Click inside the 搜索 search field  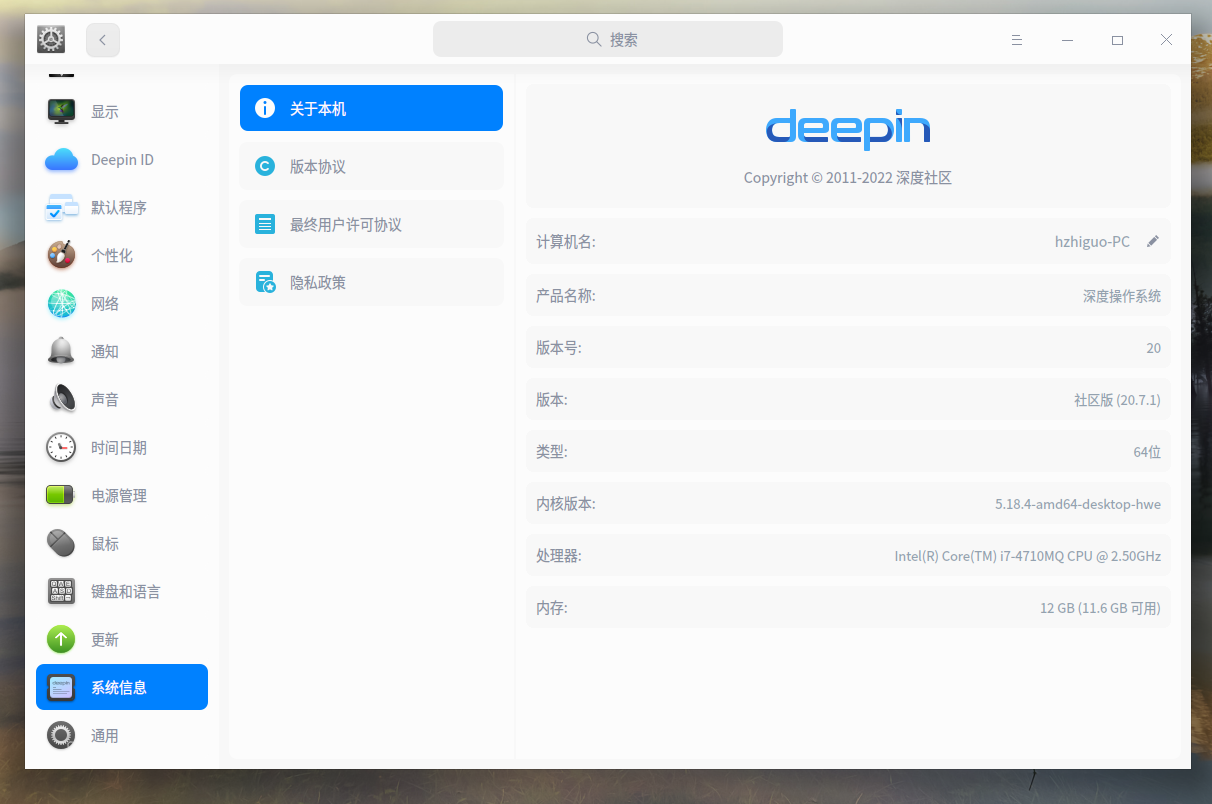click(x=607, y=38)
